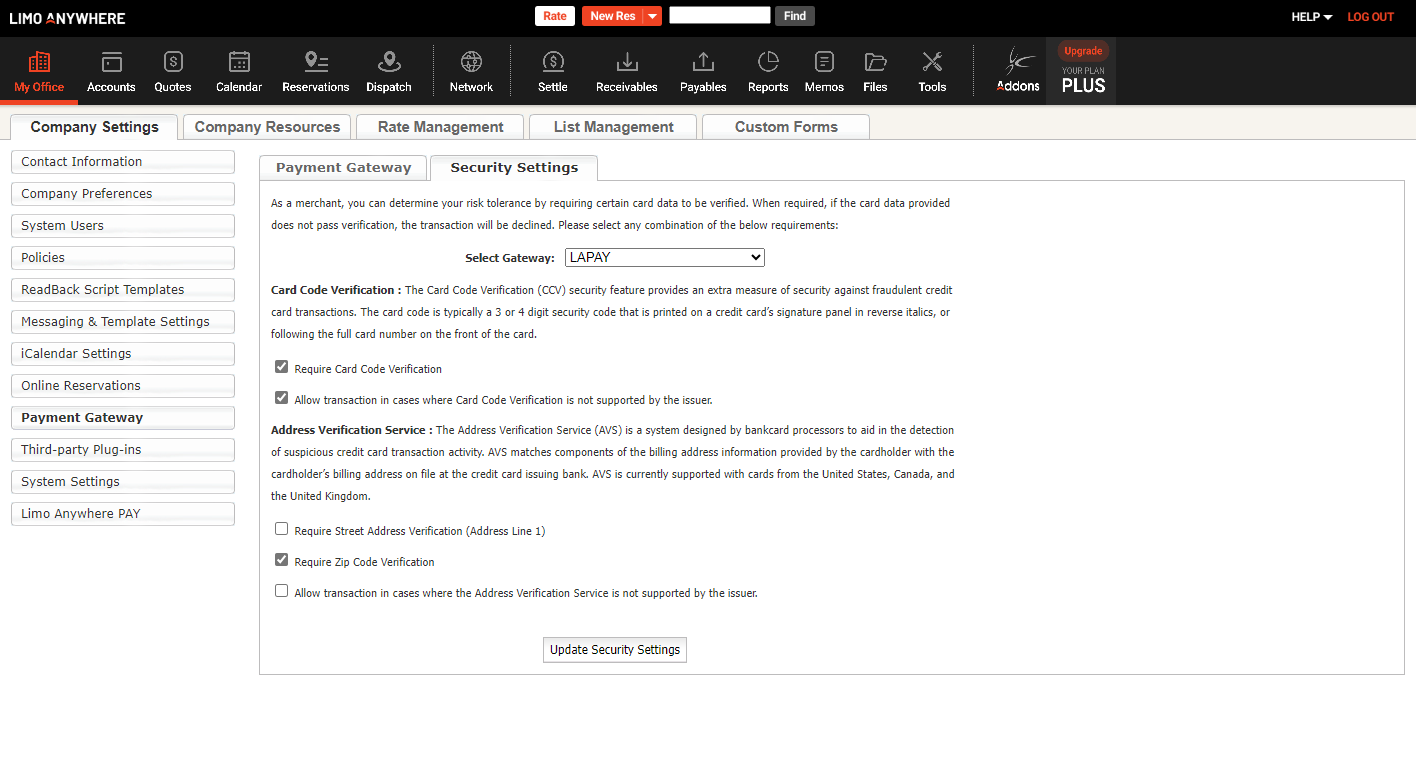Open System Users in the sidebar
The image size is (1416, 775).
[122, 226]
